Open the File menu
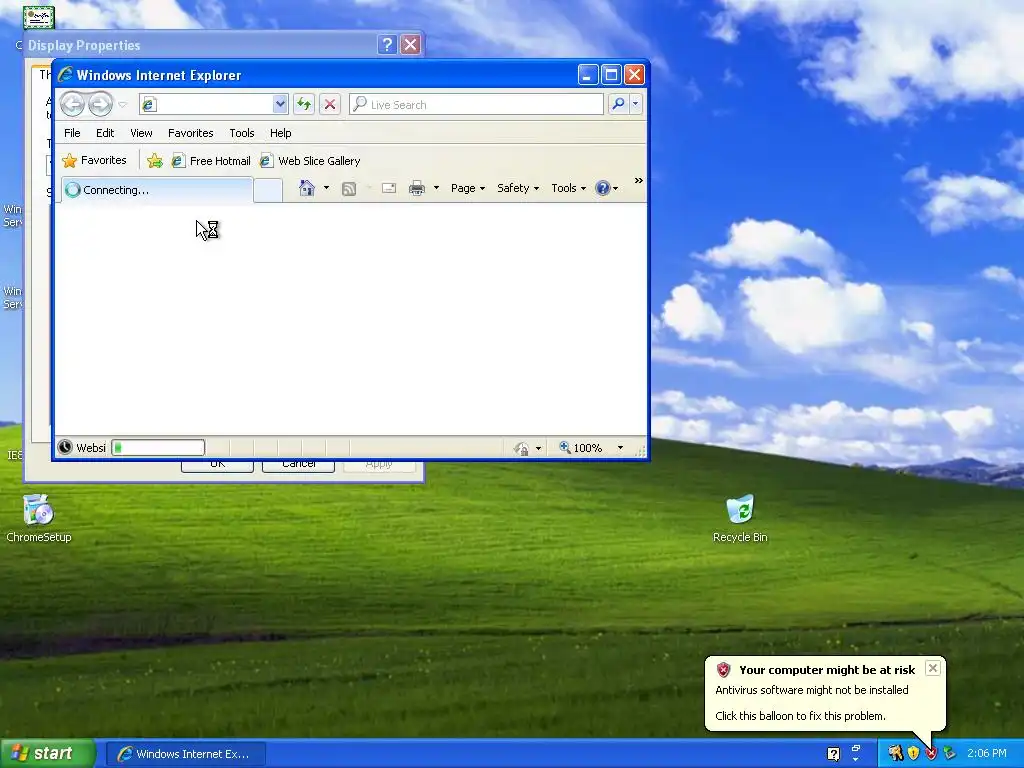Image resolution: width=1024 pixels, height=768 pixels. click(72, 133)
